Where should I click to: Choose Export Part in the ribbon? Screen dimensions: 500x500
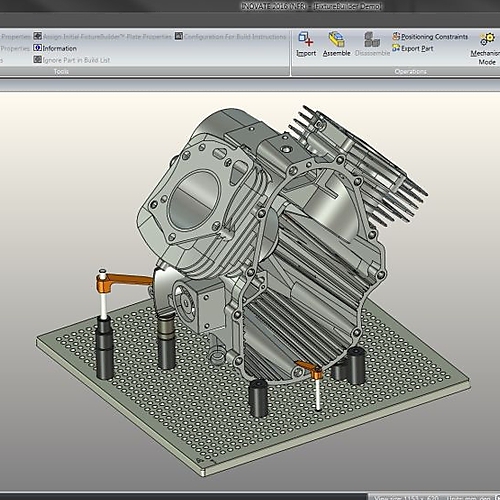pyautogui.click(x=413, y=49)
